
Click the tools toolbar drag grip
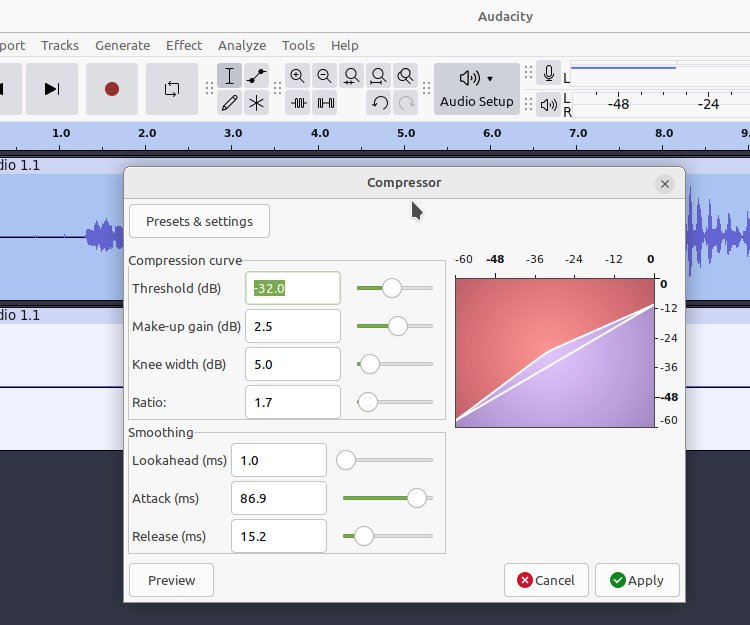(x=209, y=88)
